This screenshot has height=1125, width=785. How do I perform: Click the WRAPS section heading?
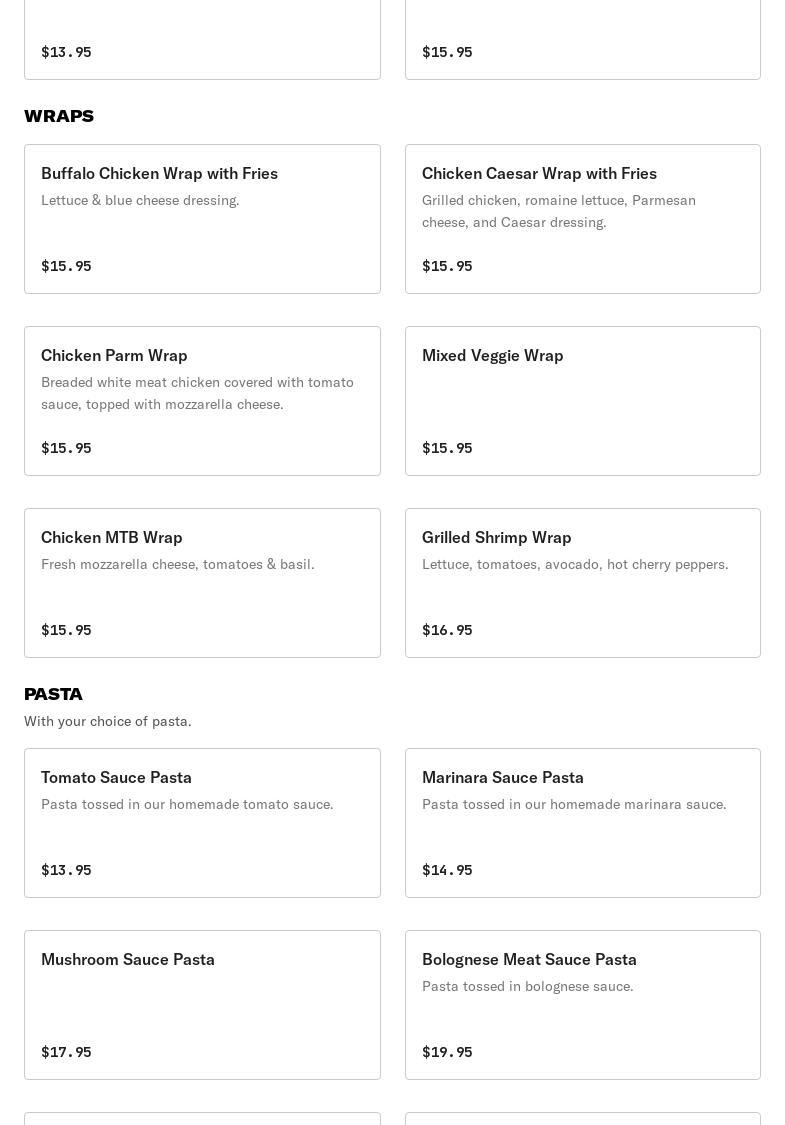[59, 116]
